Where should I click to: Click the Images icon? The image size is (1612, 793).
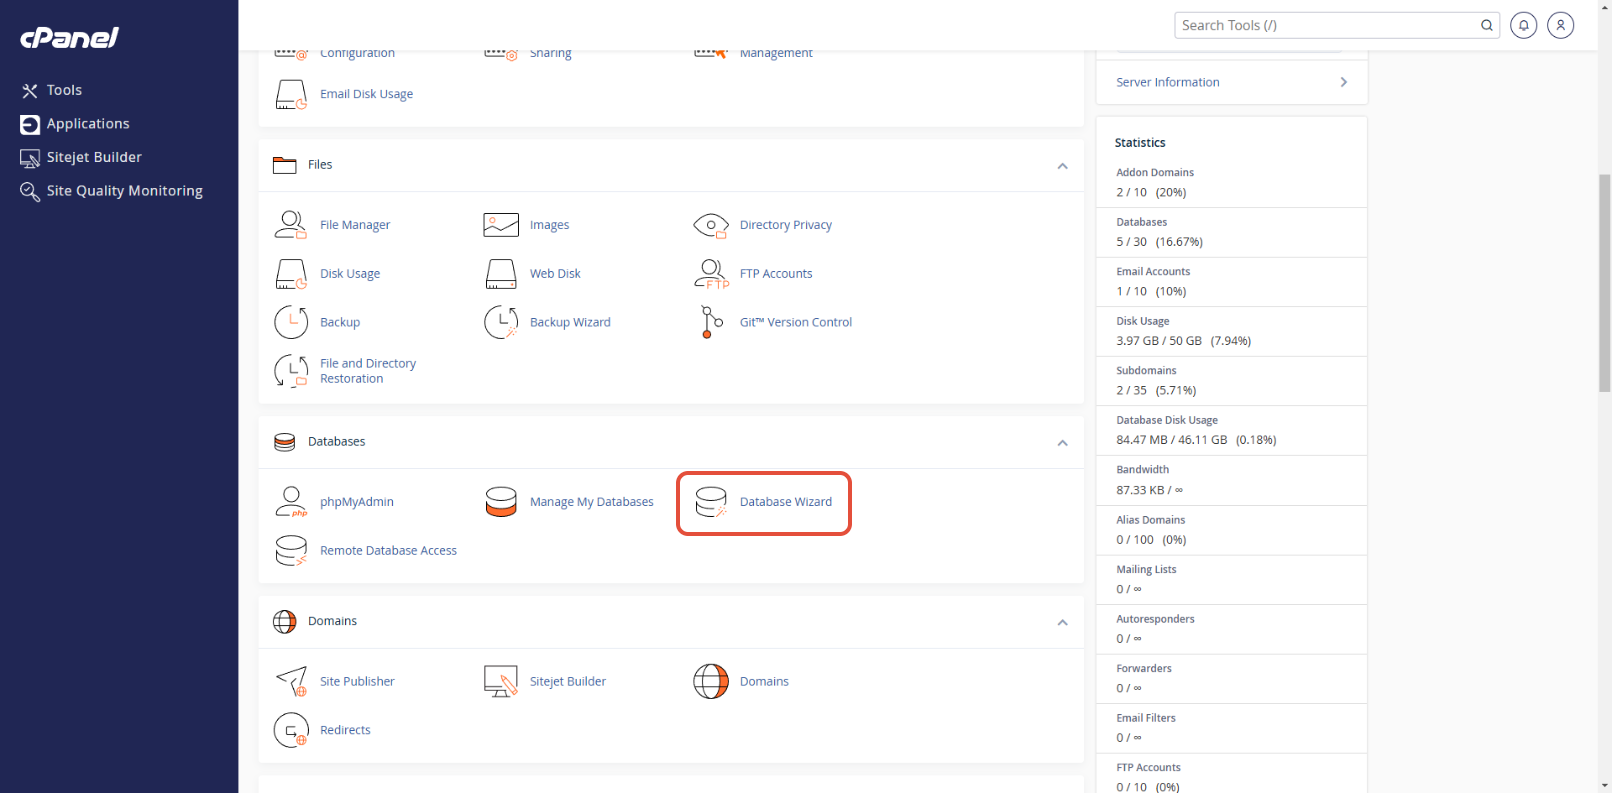[x=501, y=225]
